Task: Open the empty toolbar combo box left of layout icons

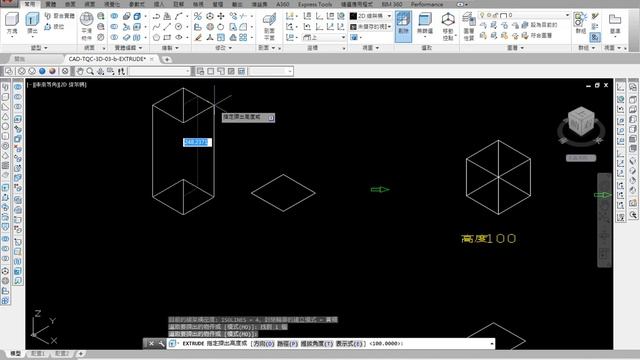Action: (x=160, y=71)
